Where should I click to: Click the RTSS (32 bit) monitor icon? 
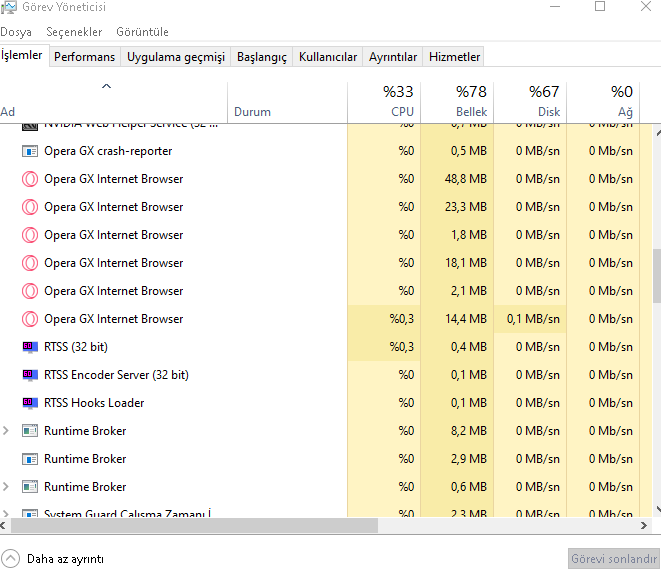[30, 347]
